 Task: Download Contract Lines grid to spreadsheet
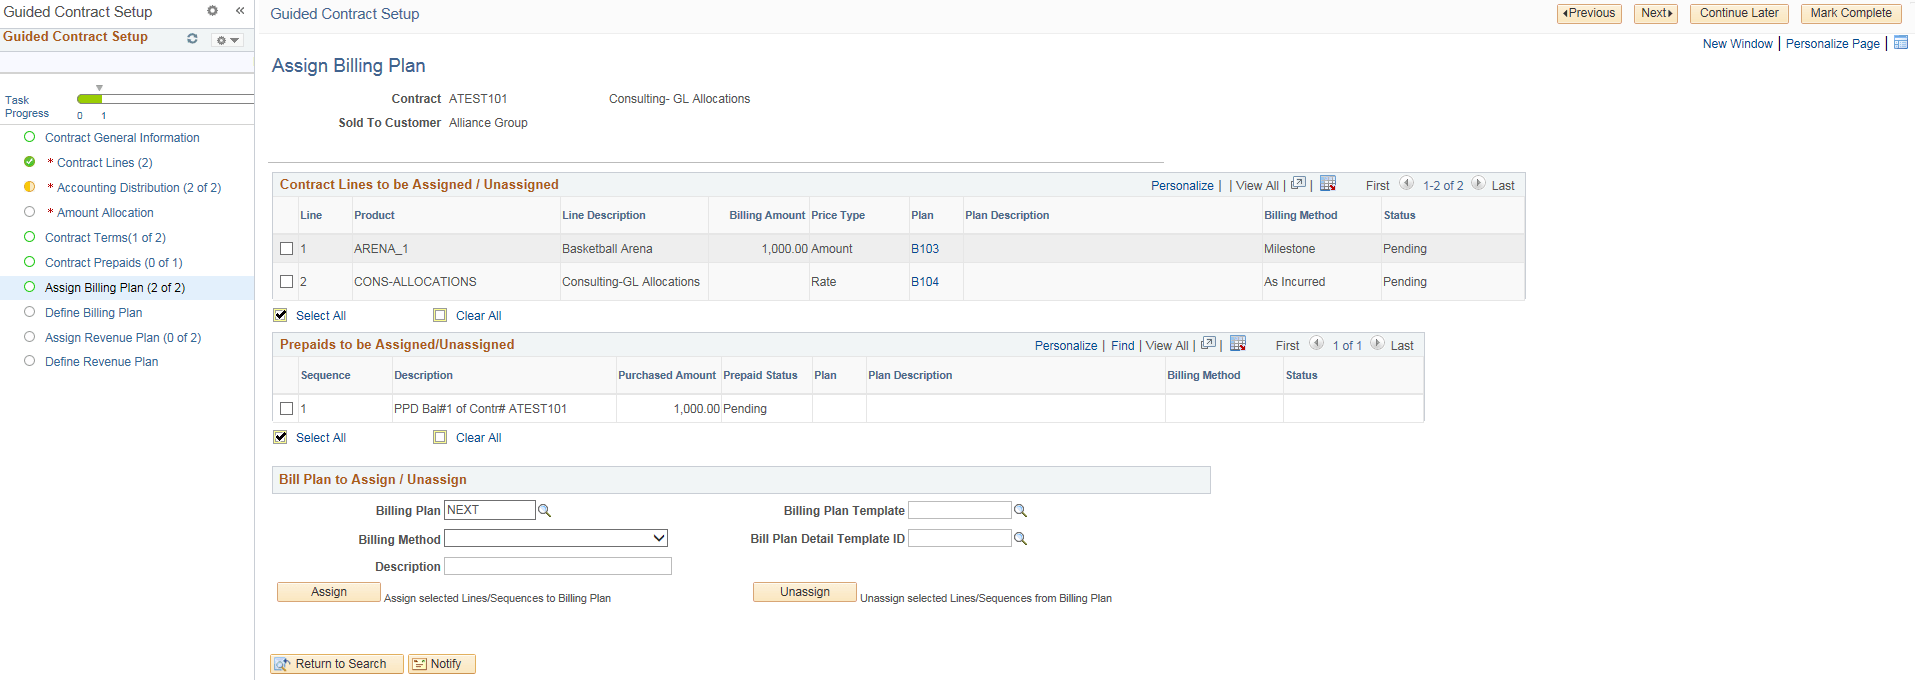pos(1328,184)
